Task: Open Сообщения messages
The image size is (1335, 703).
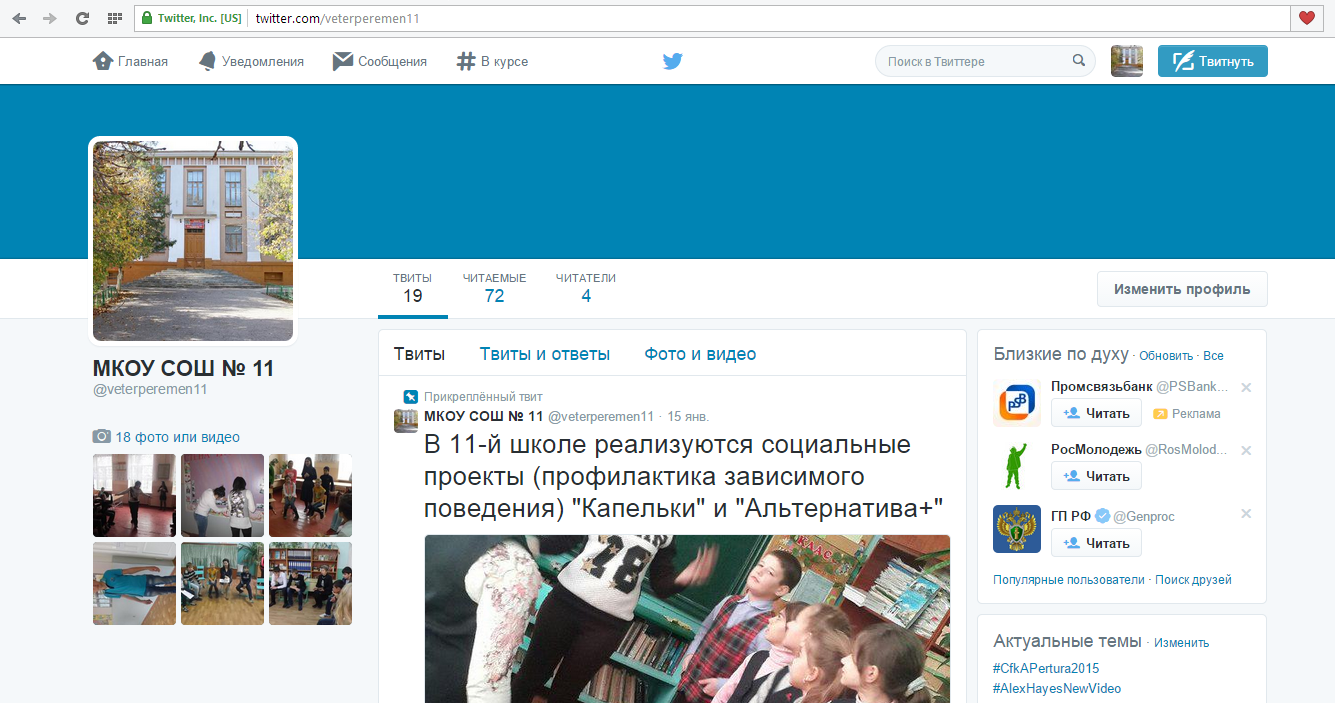Action: [x=380, y=61]
